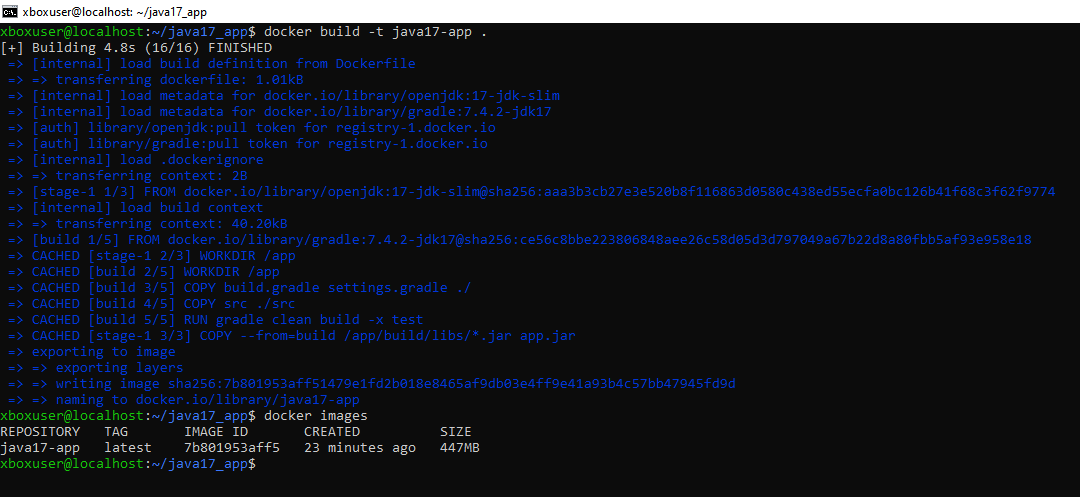This screenshot has height=497, width=1080.
Task: Click the 'Building 4.8s (16/16) FINISHED' line
Action: [x=150, y=48]
